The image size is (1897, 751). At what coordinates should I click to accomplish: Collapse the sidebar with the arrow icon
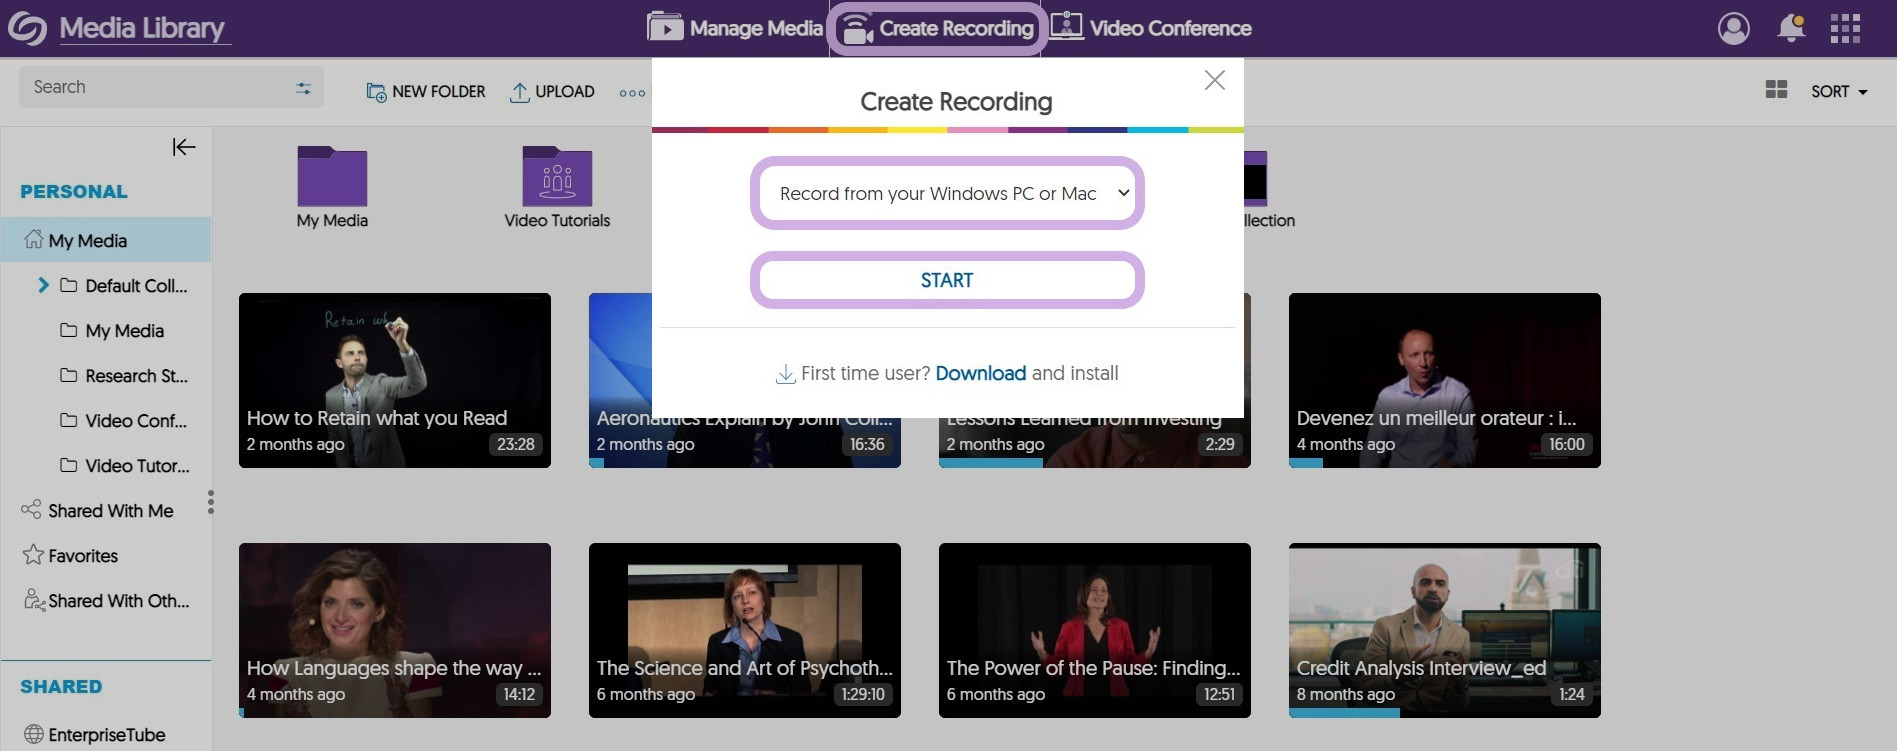point(183,147)
